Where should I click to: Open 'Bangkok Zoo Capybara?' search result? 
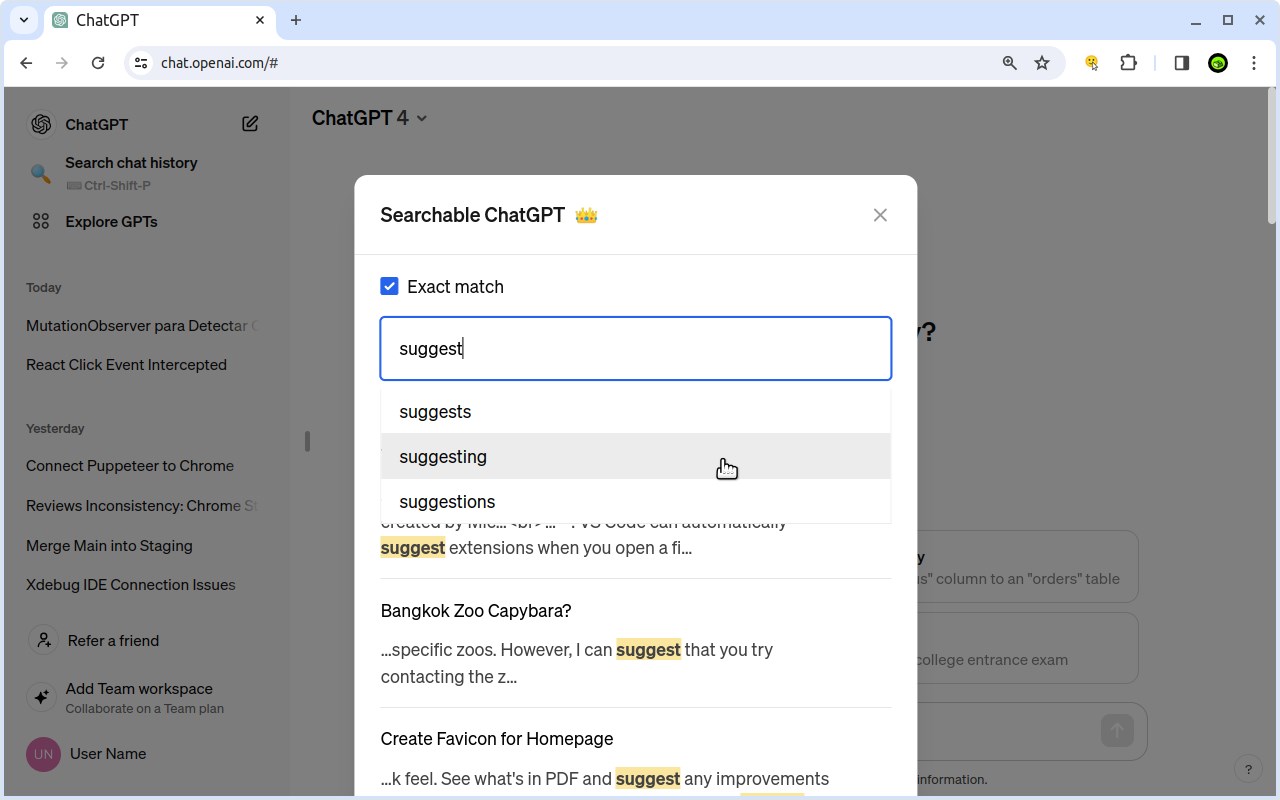pos(476,611)
